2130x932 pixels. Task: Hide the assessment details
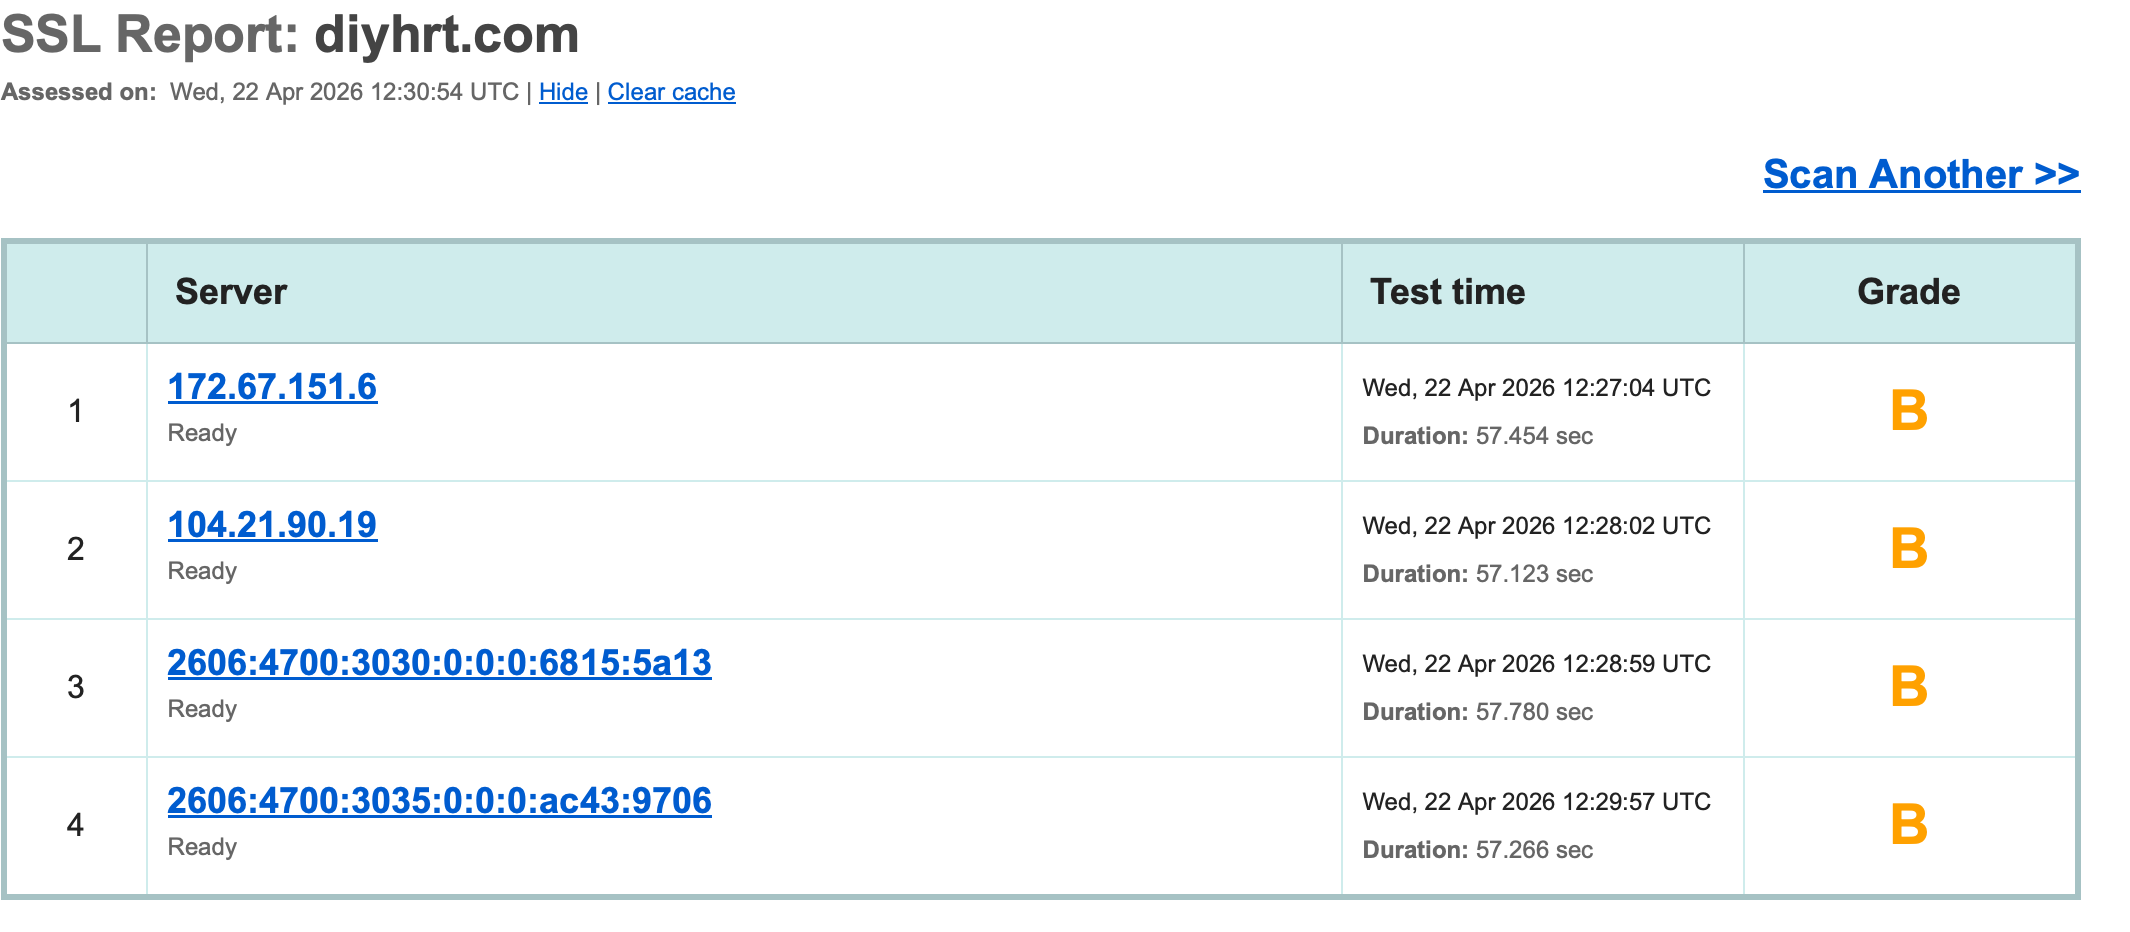[562, 91]
